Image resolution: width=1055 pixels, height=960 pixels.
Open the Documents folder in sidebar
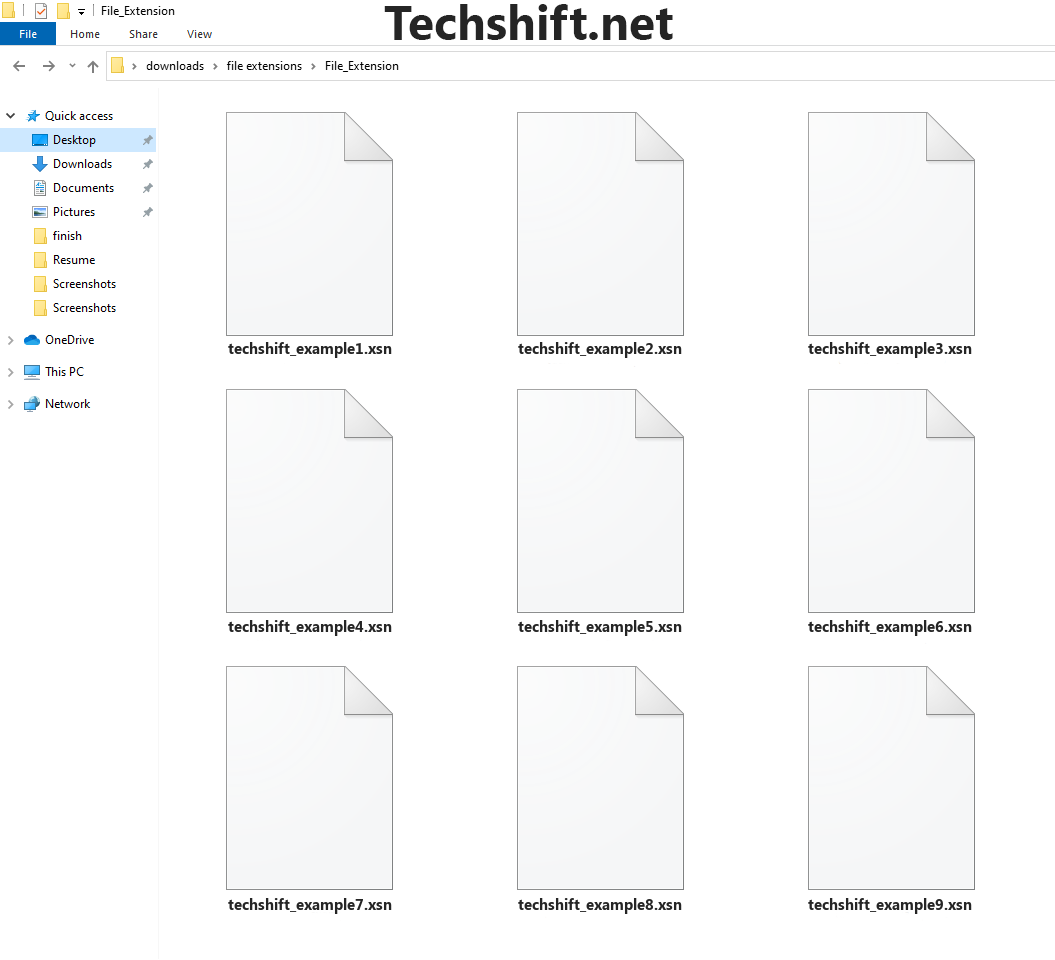(83, 188)
